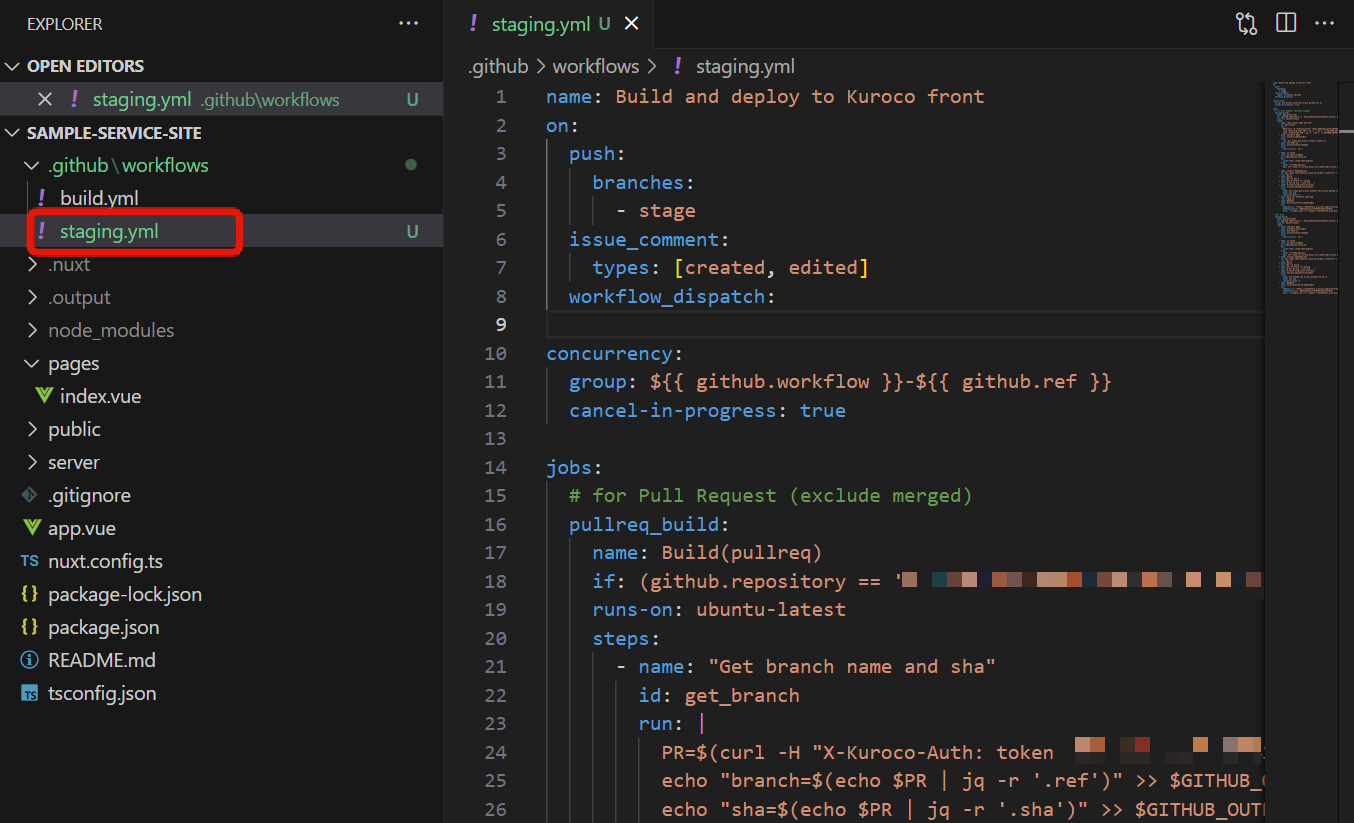
Task: Open package.json file
Action: pyautogui.click(x=103, y=627)
